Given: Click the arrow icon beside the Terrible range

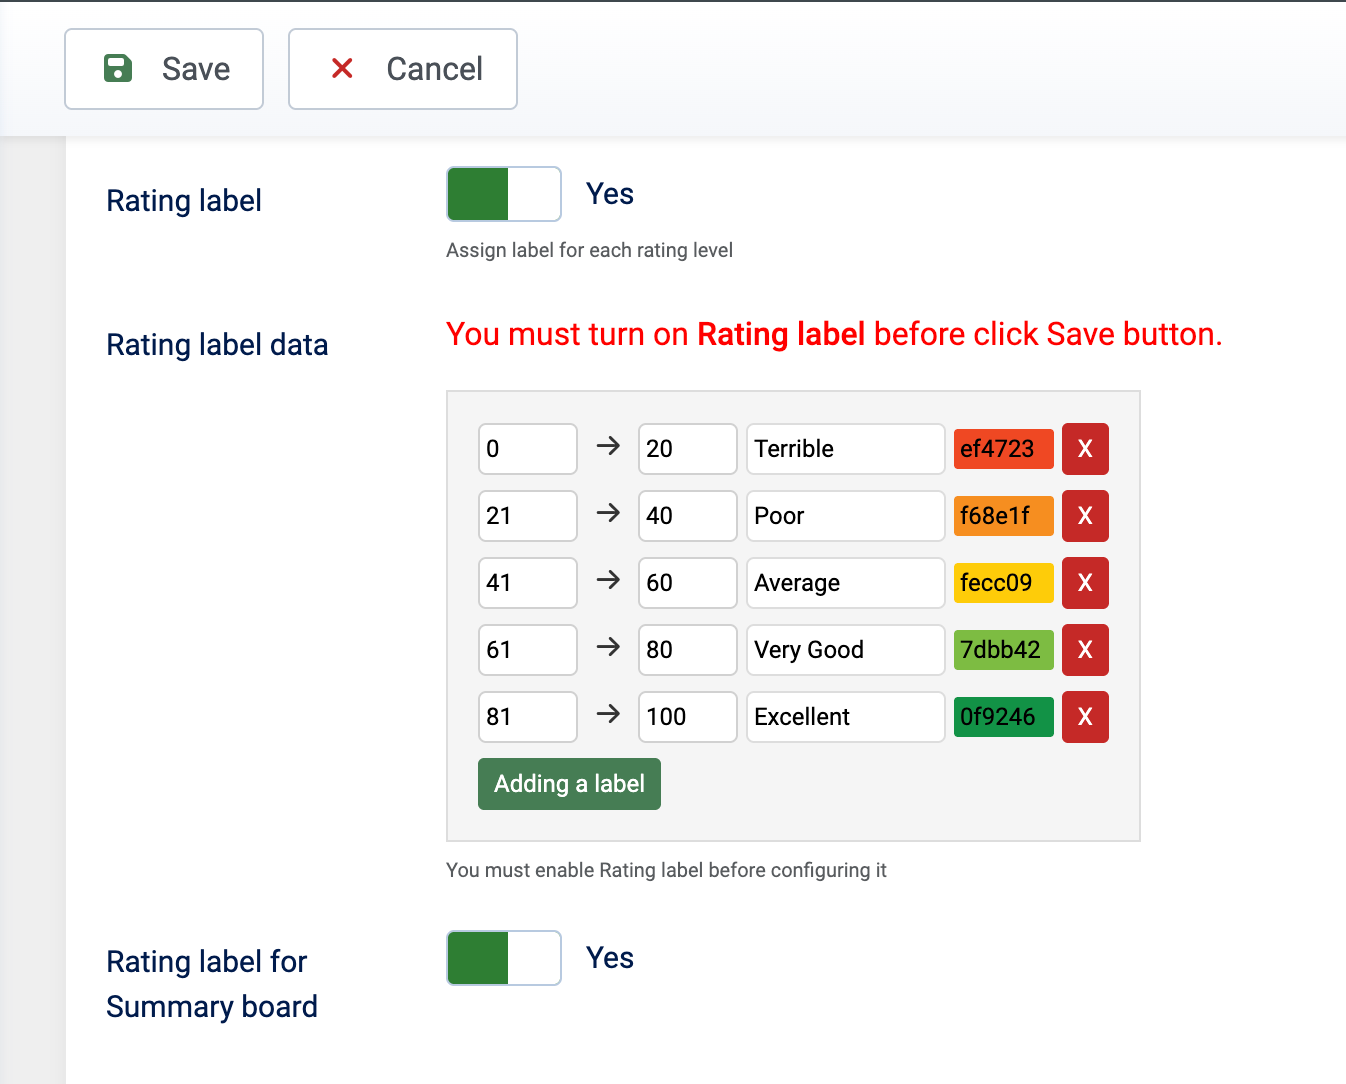Looking at the screenshot, I should (607, 448).
